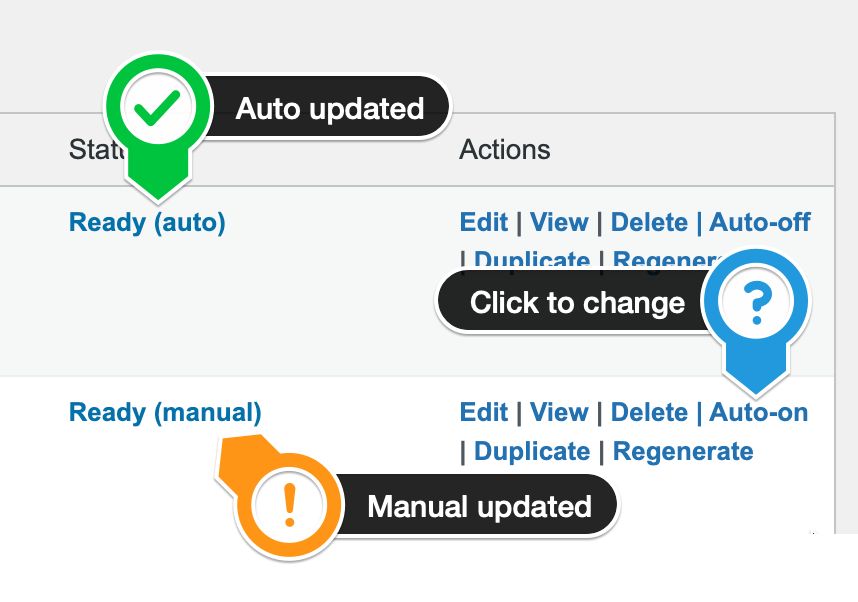Turn off auto update via Auto-off
The height and width of the screenshot is (602, 858).
pos(760,222)
